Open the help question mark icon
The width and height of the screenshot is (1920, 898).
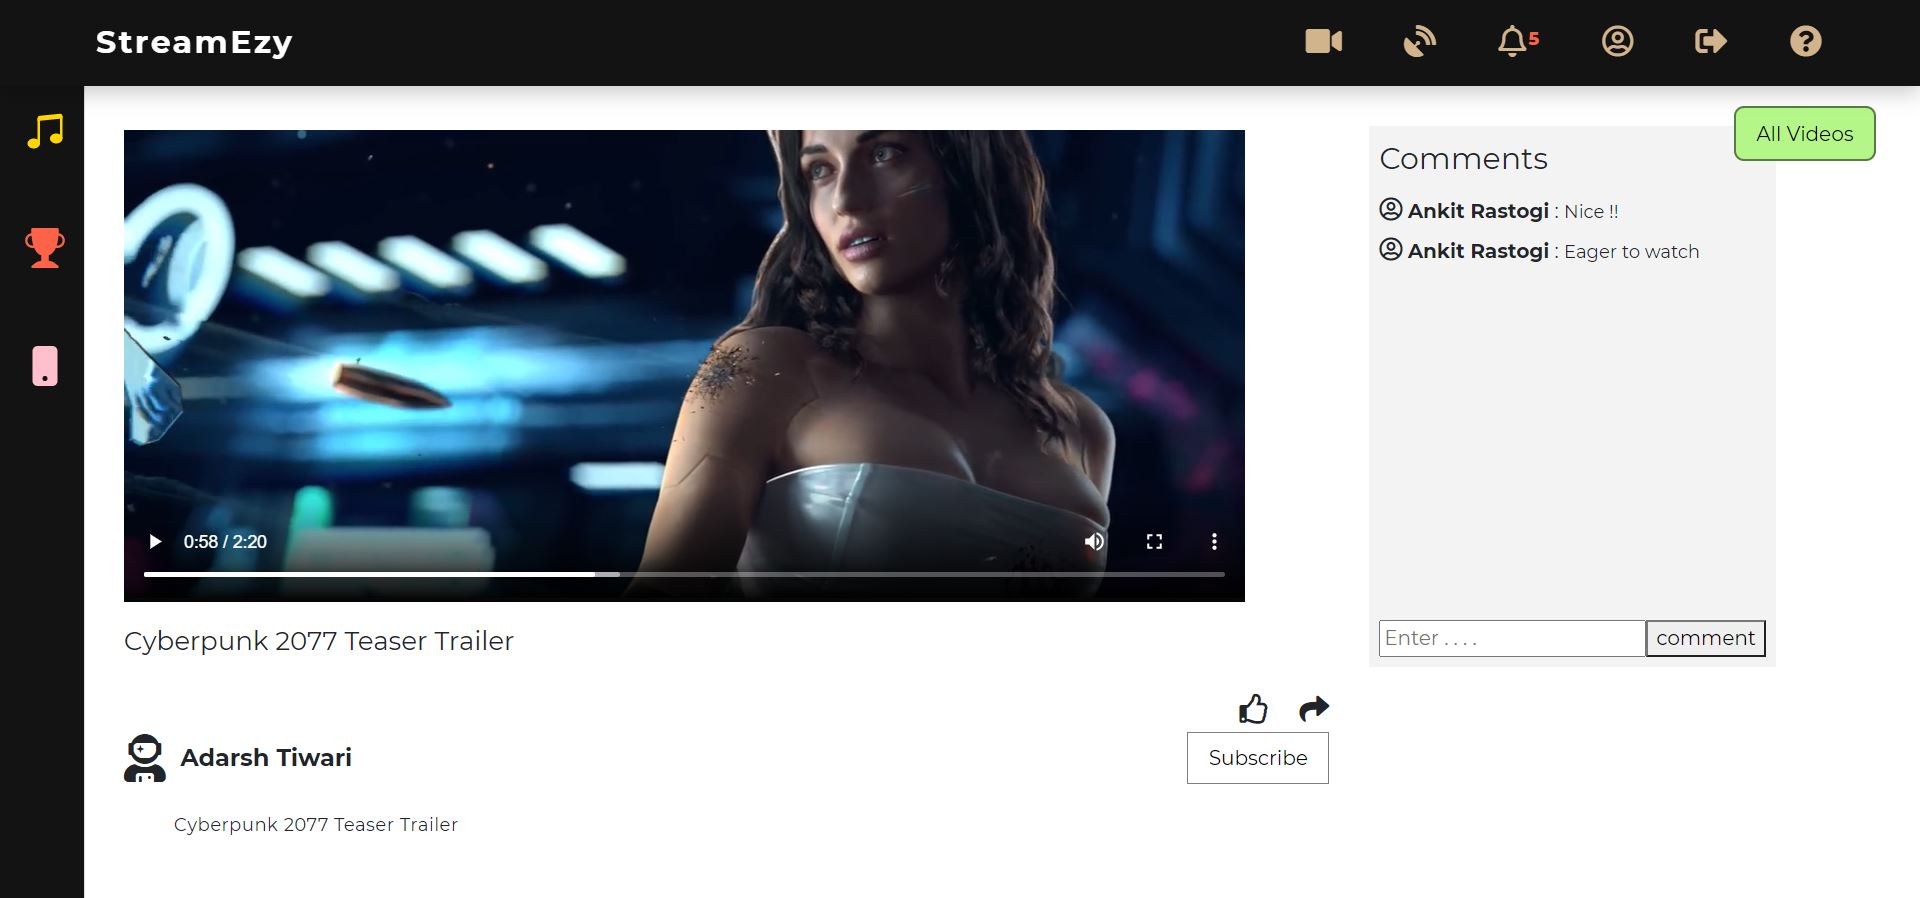[x=1805, y=41]
